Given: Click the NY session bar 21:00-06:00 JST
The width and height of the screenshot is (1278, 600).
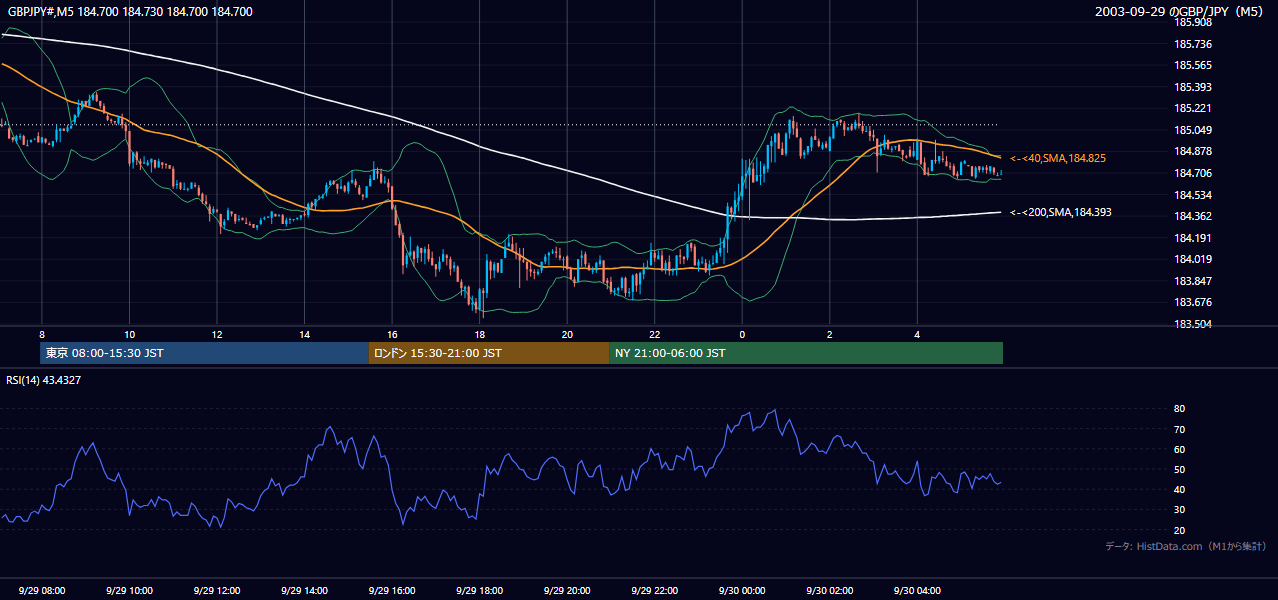Looking at the screenshot, I should pyautogui.click(x=806, y=353).
